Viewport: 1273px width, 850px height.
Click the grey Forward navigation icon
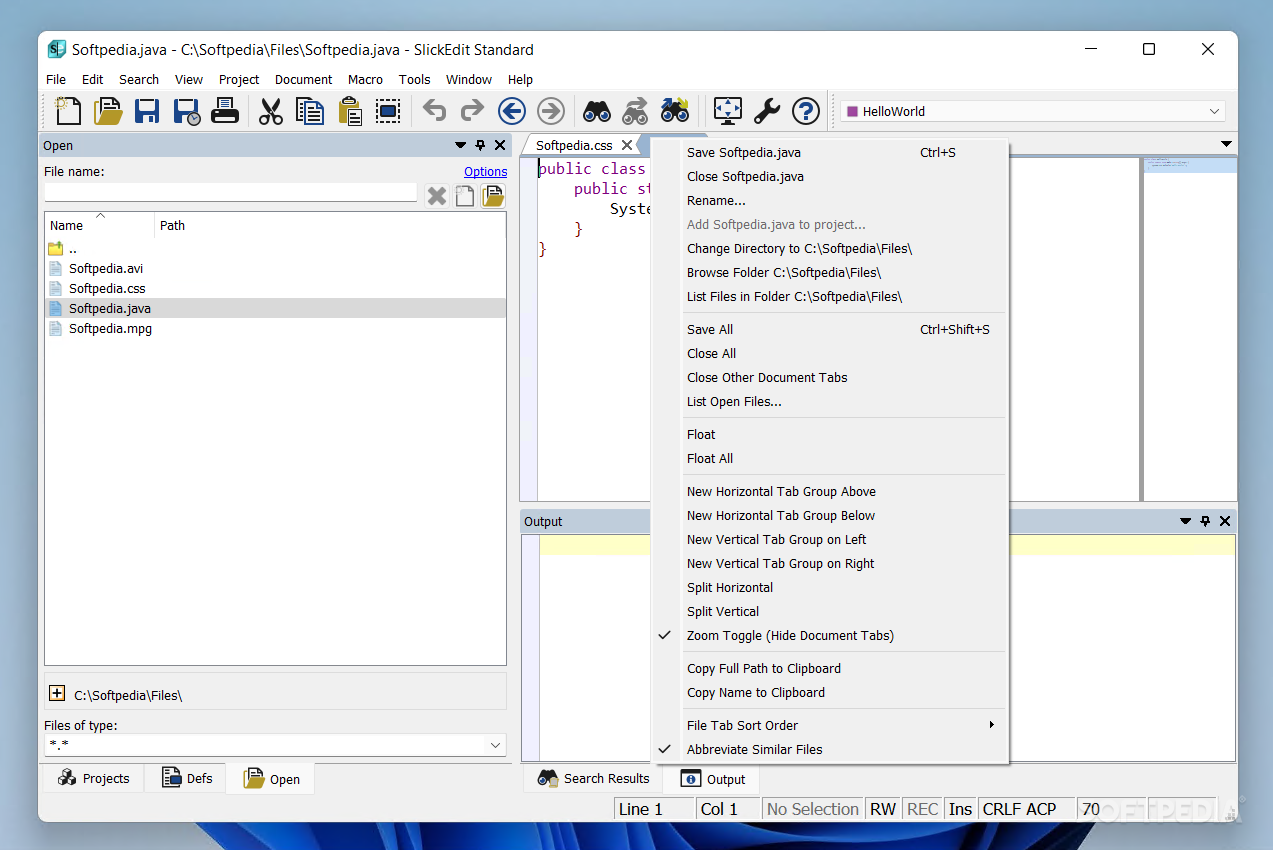[551, 110]
